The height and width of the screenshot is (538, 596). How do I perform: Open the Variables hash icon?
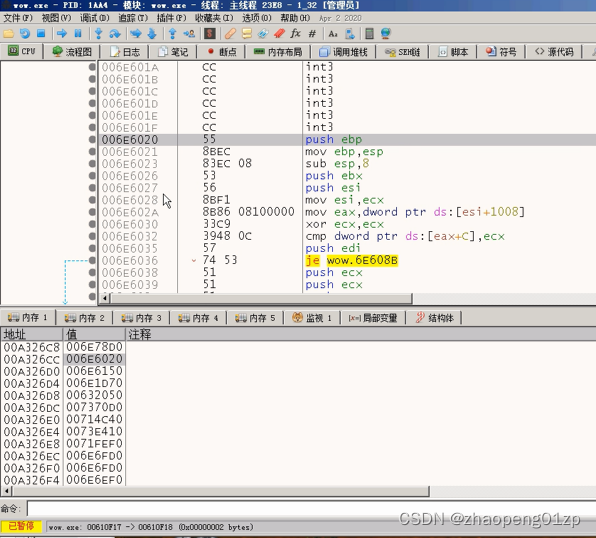[312, 33]
